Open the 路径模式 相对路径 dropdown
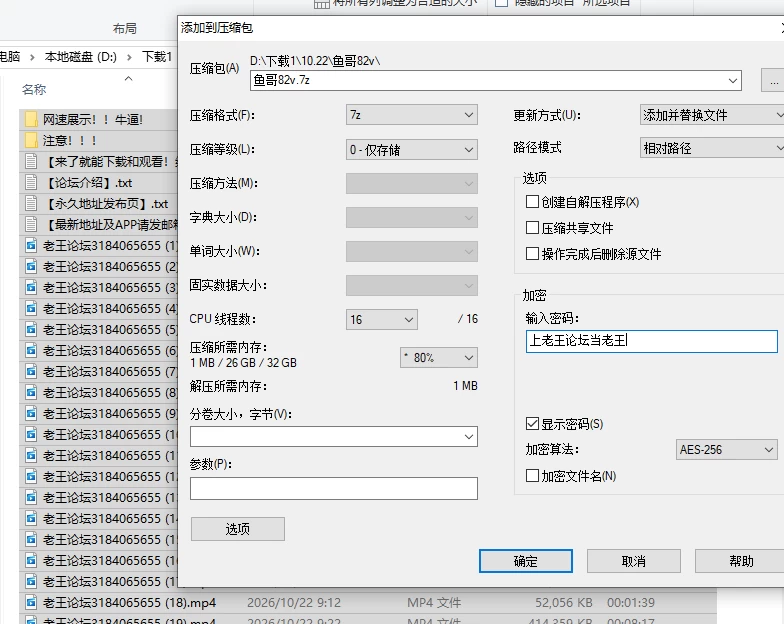784x624 pixels. [712, 148]
